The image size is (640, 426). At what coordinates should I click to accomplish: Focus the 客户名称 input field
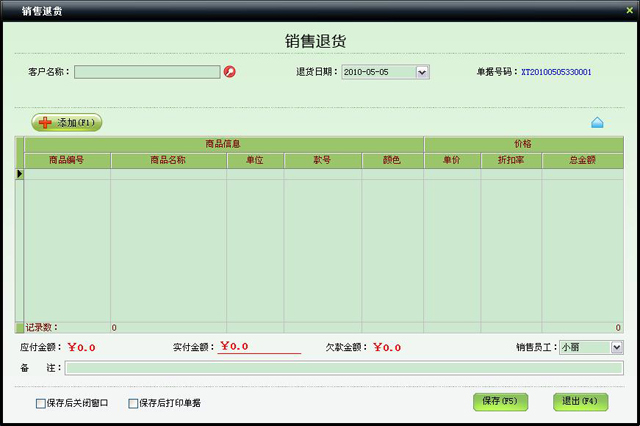point(147,72)
